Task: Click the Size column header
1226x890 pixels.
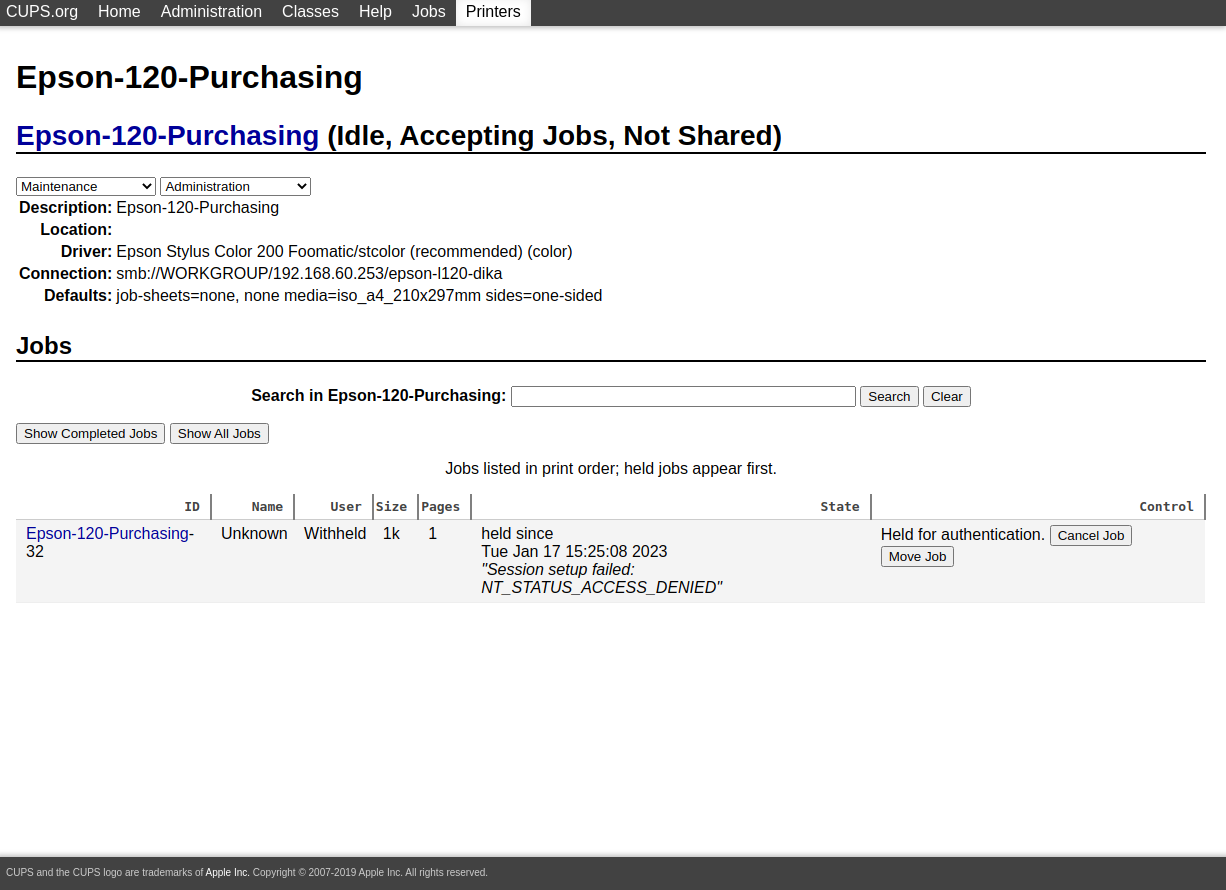Action: pos(391,506)
